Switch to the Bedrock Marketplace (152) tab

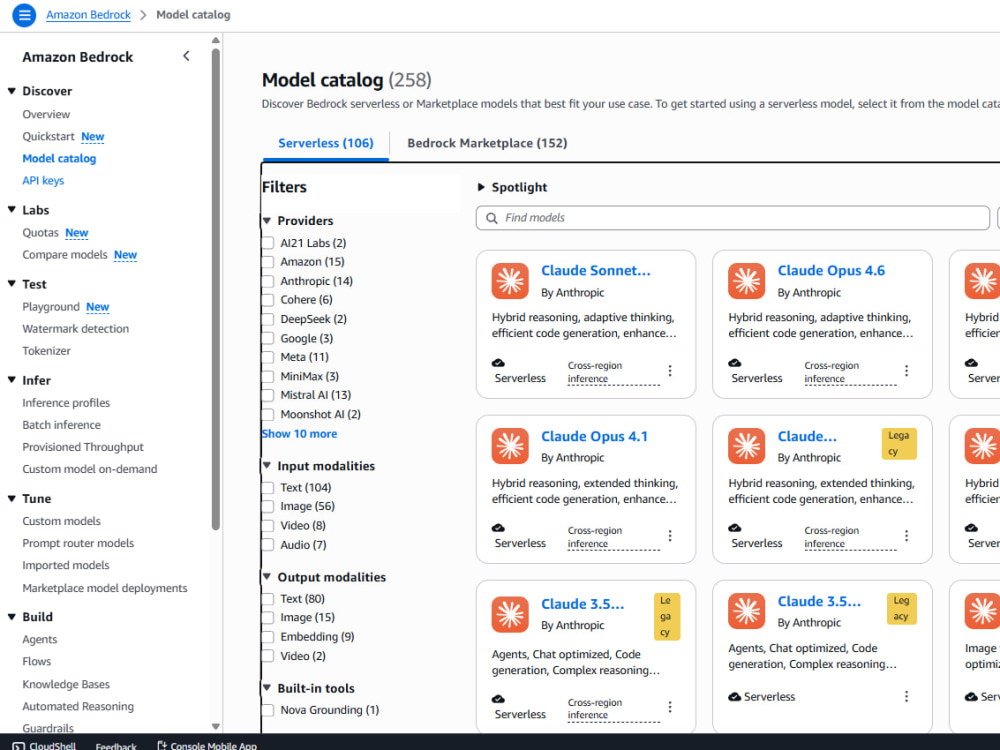(x=487, y=143)
